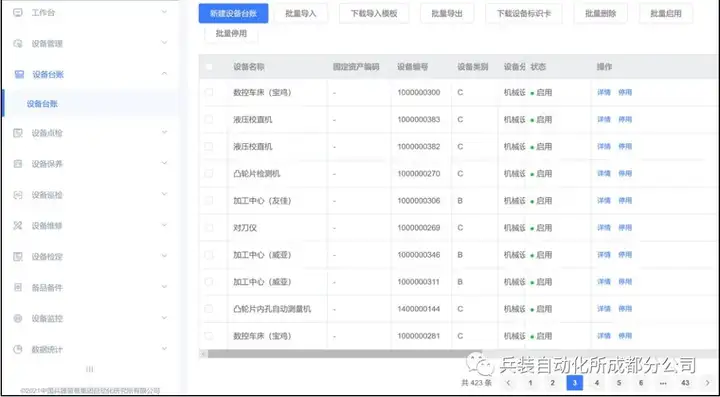Expand the 设备点检 menu chevron

[x=164, y=132]
